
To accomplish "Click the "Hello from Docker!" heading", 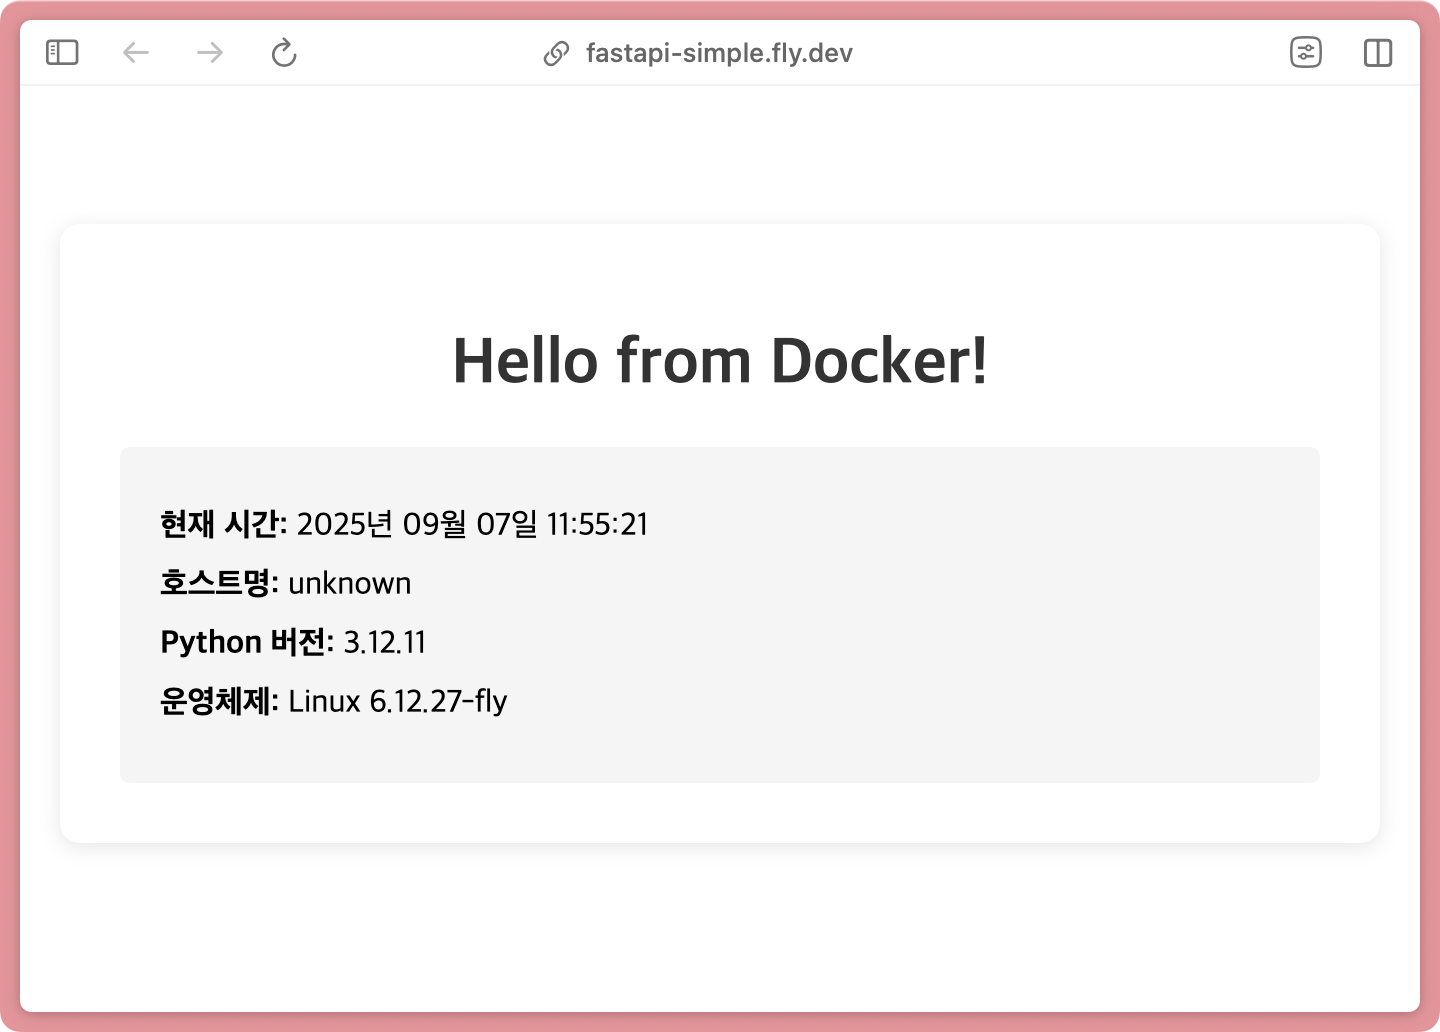I will (720, 360).
